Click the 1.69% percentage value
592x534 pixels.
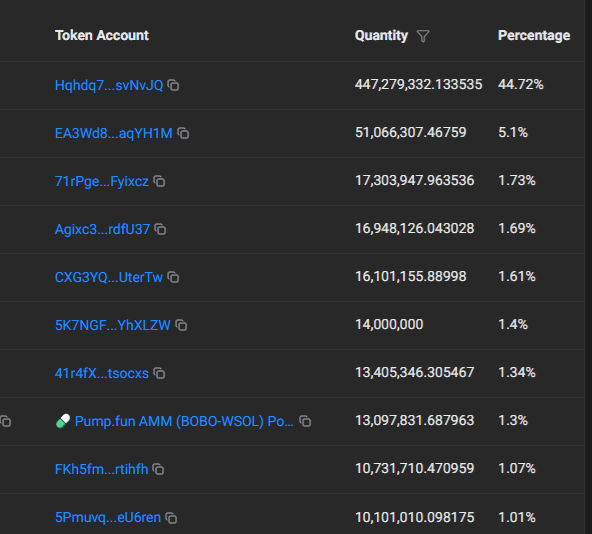click(x=517, y=228)
